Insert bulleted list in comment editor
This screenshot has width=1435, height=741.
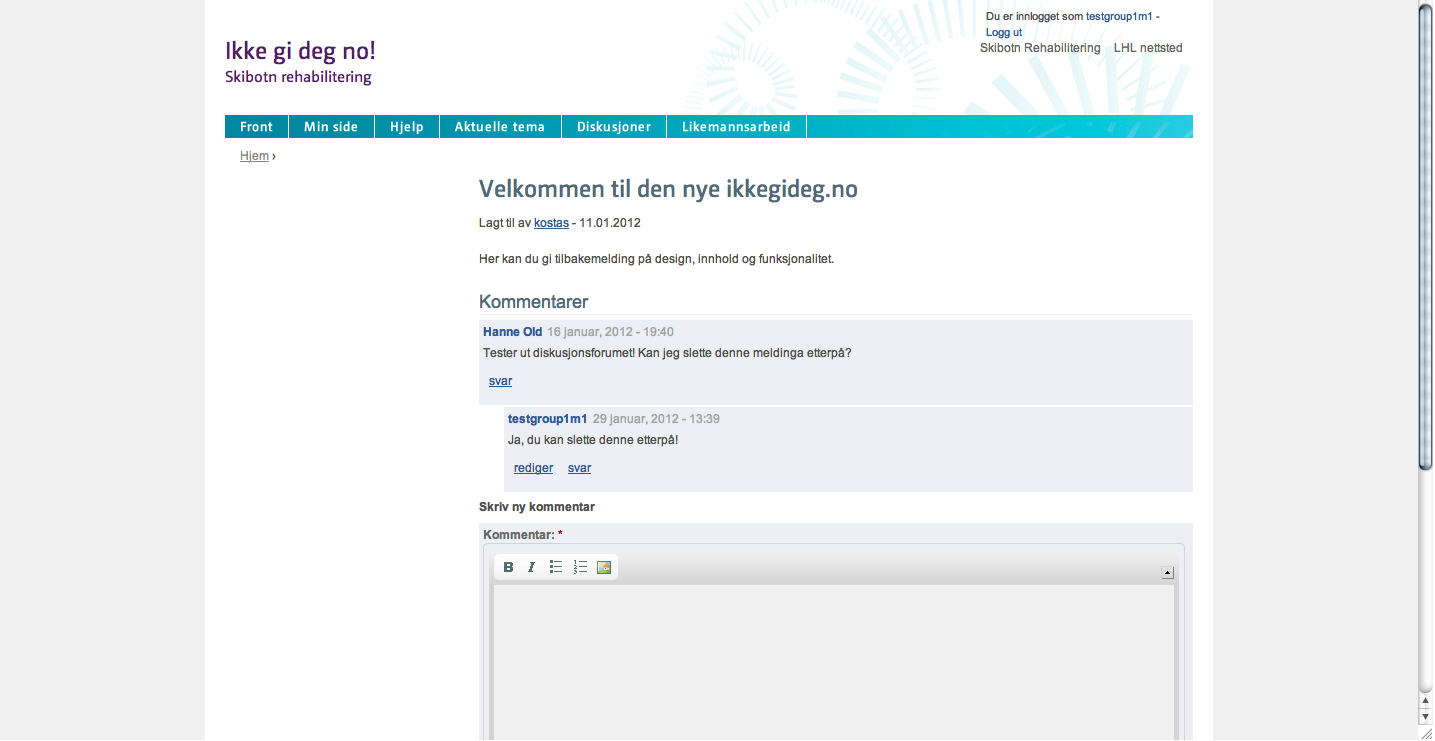tap(556, 567)
